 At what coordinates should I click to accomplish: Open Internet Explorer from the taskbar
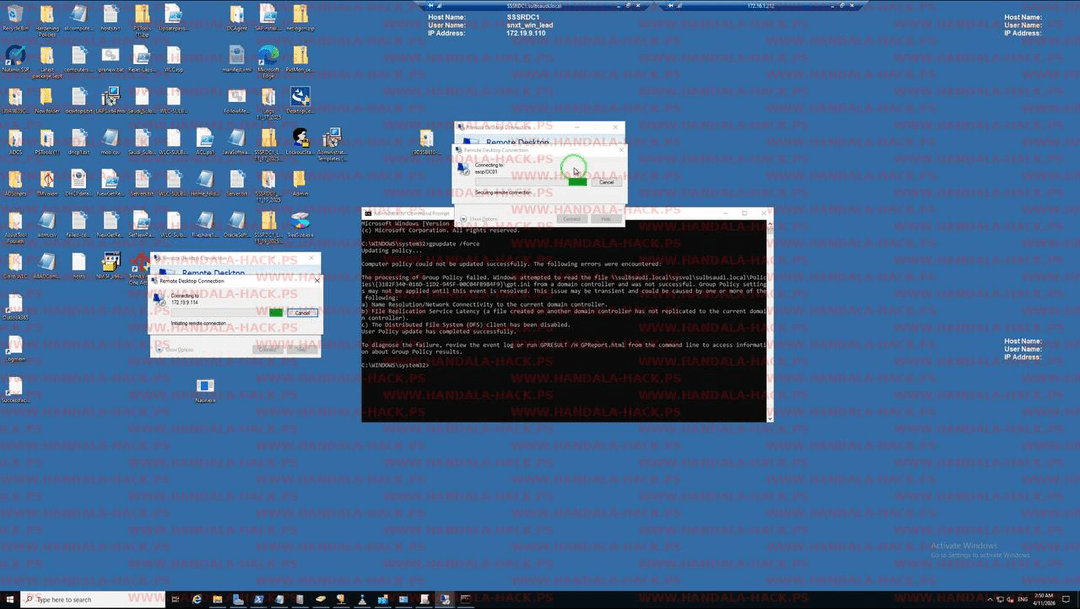197,599
